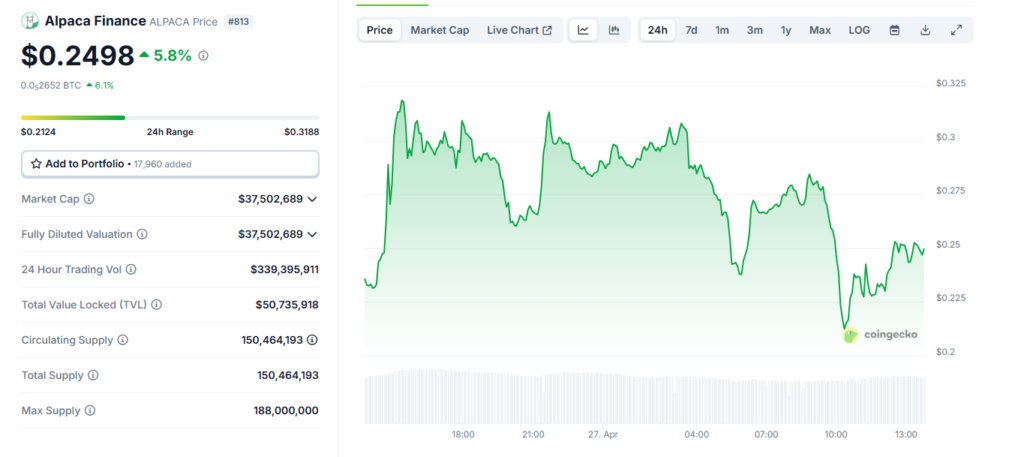The image size is (1024, 457).
Task: Switch to line chart view icon
Action: 583,30
